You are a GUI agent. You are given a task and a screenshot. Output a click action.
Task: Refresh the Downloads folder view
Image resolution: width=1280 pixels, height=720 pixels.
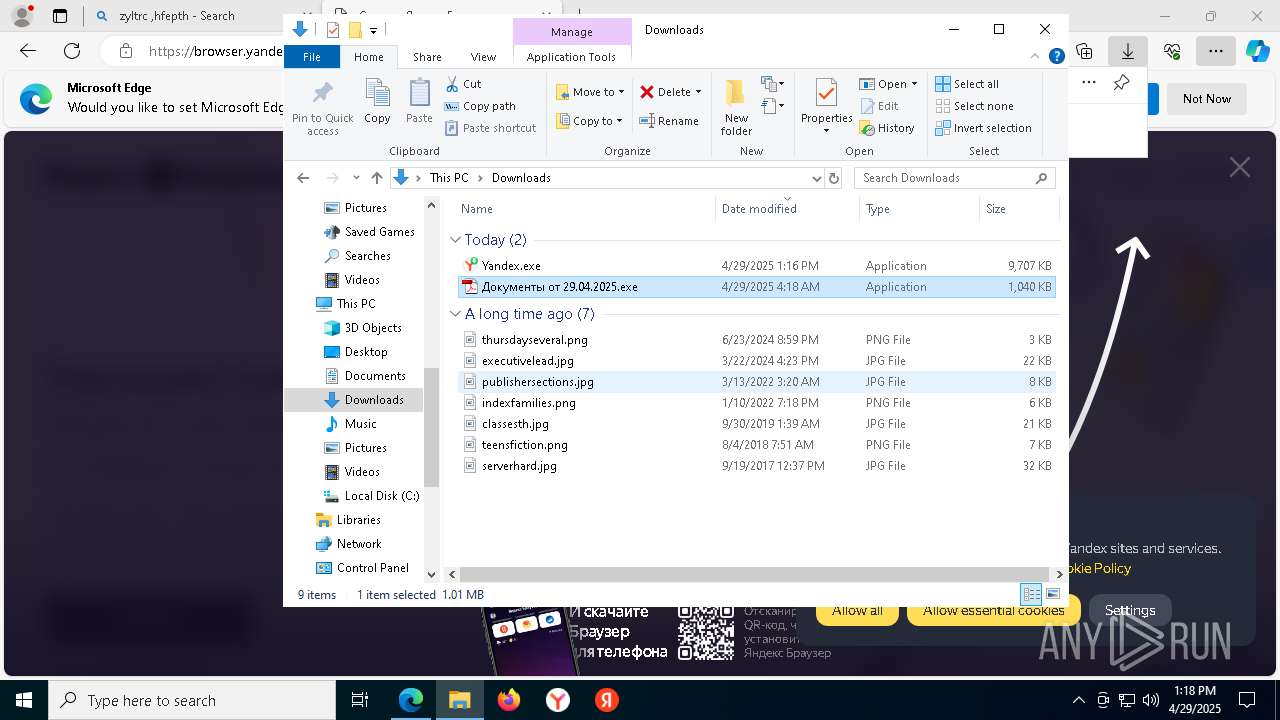click(834, 178)
